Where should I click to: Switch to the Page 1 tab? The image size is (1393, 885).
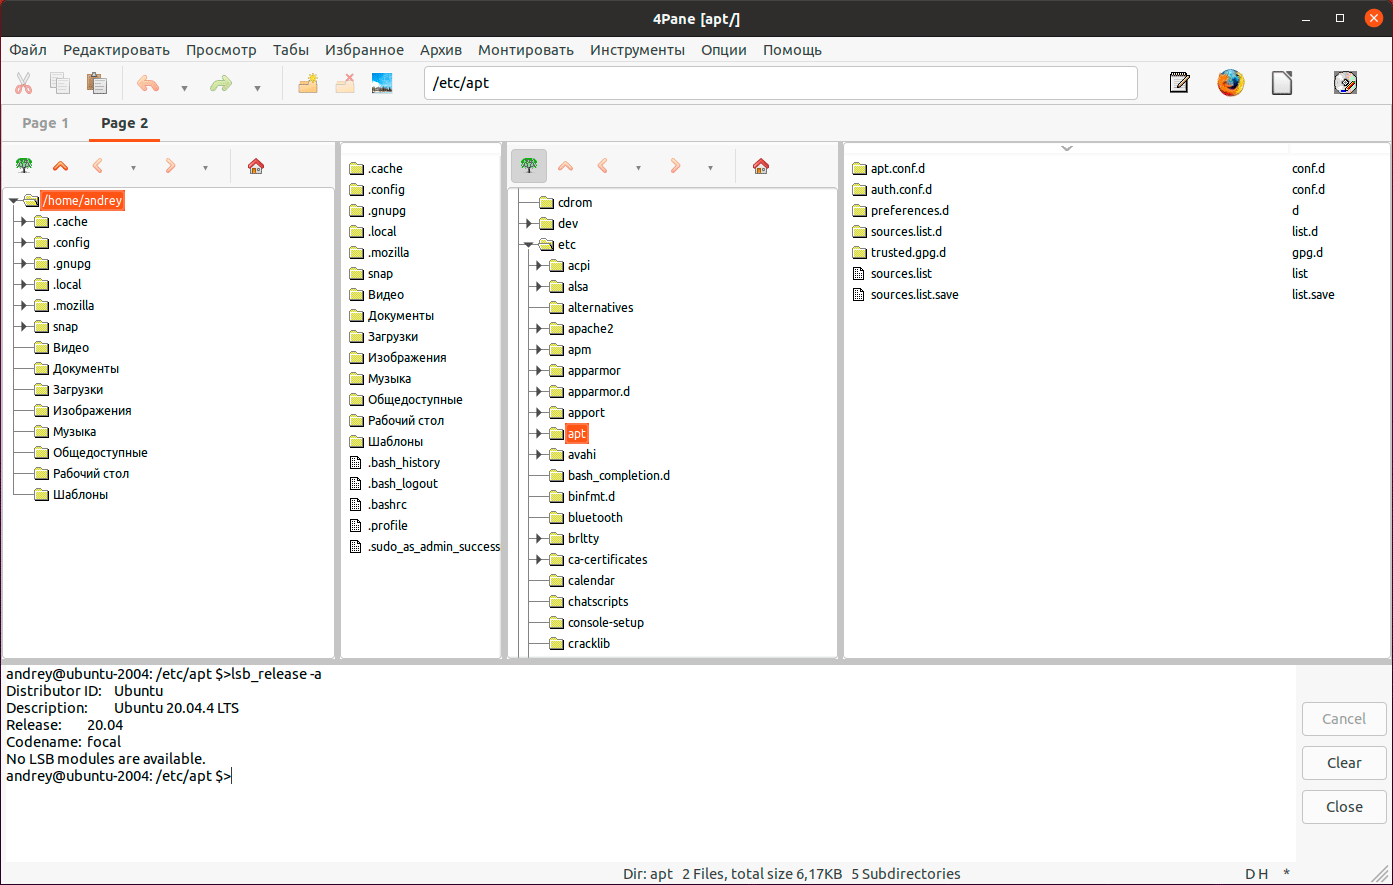45,123
